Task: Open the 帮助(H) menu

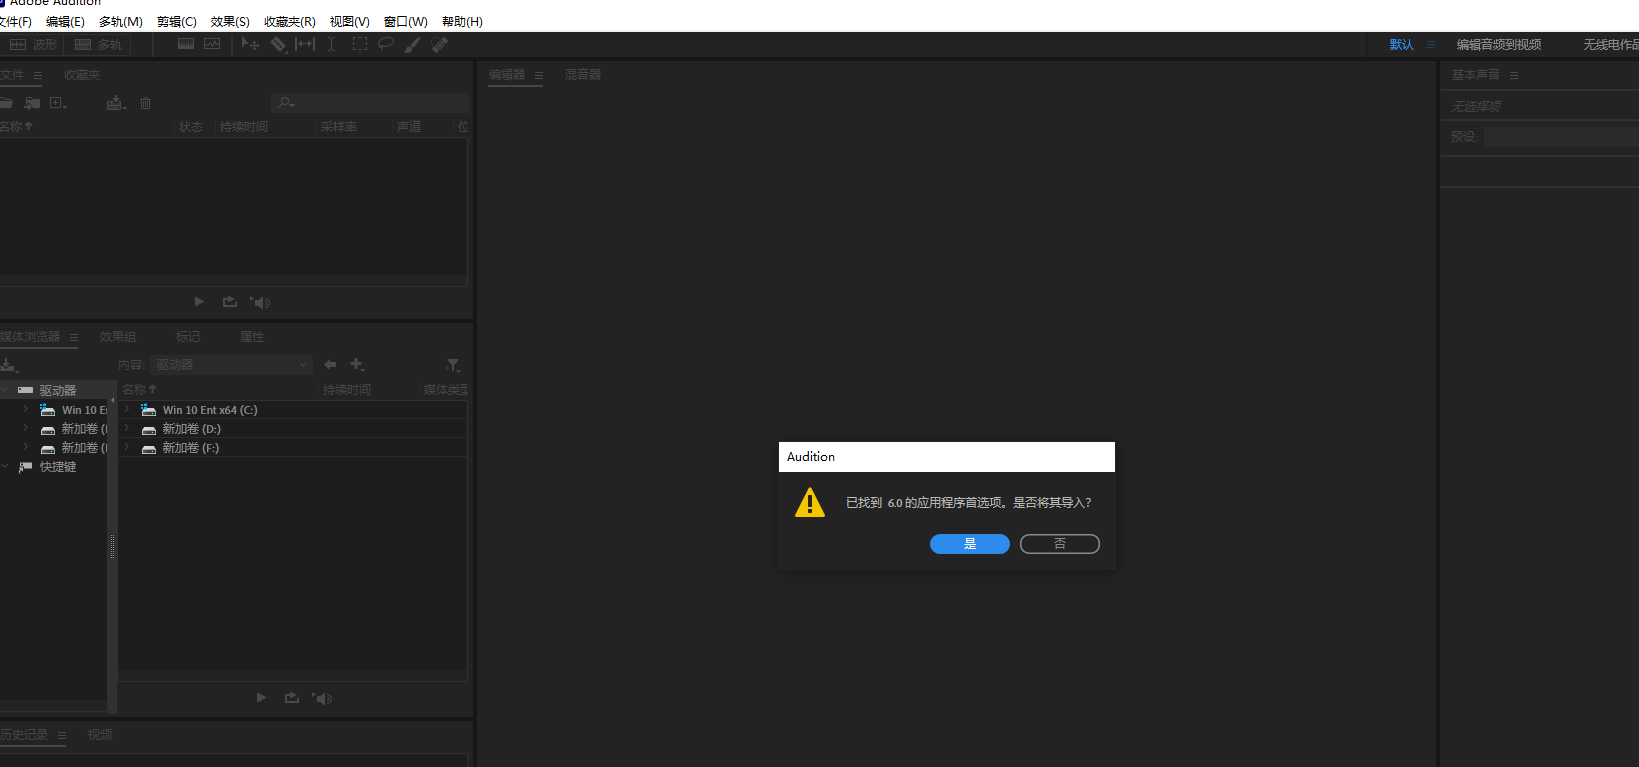Action: coord(462,21)
